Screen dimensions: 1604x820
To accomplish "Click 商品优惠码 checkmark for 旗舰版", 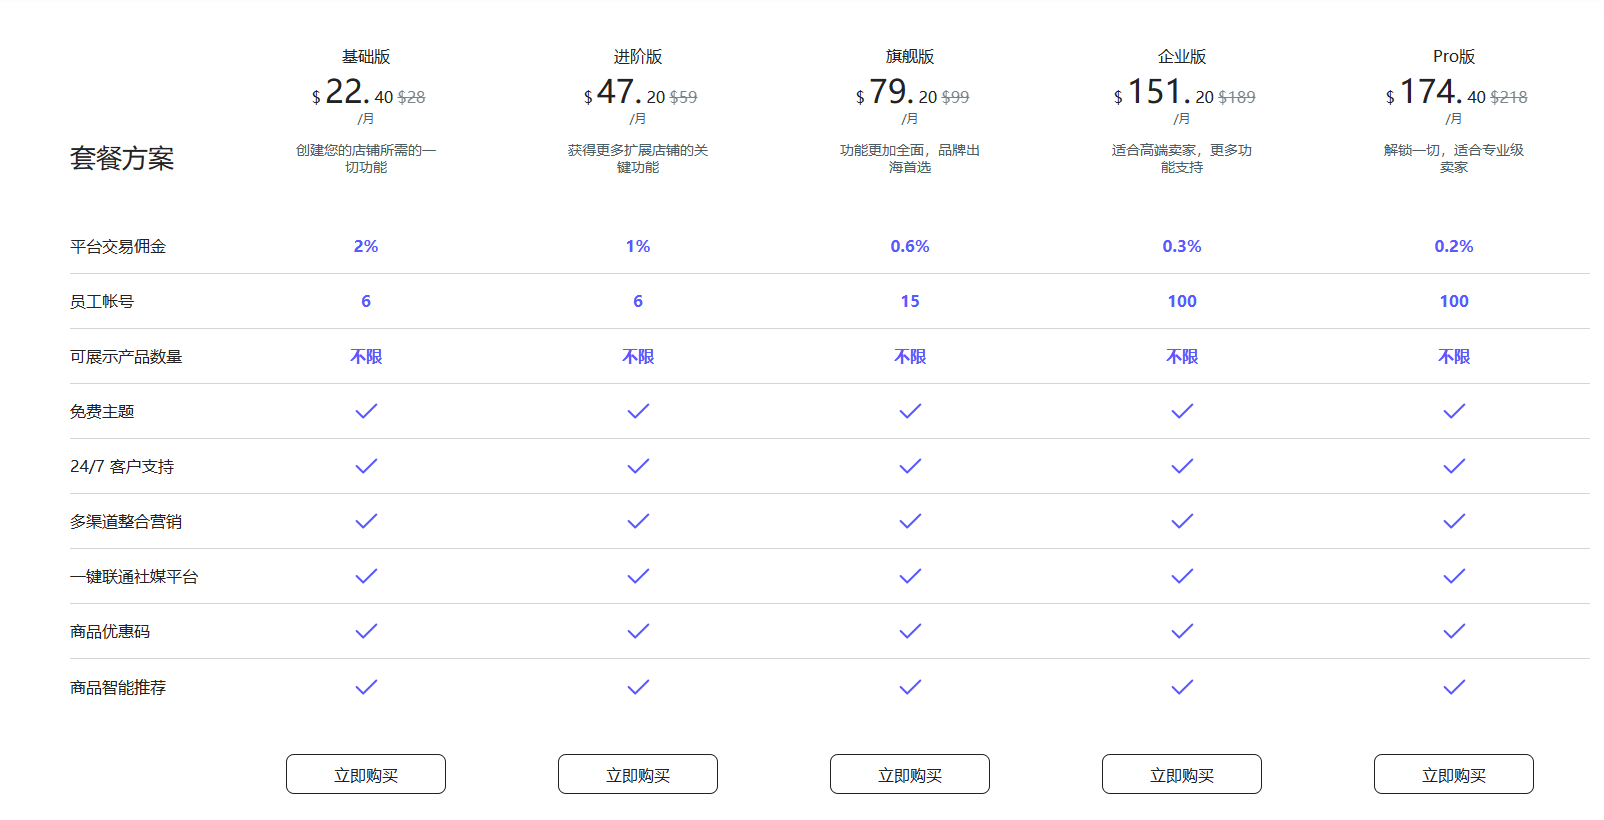I will point(910,631).
